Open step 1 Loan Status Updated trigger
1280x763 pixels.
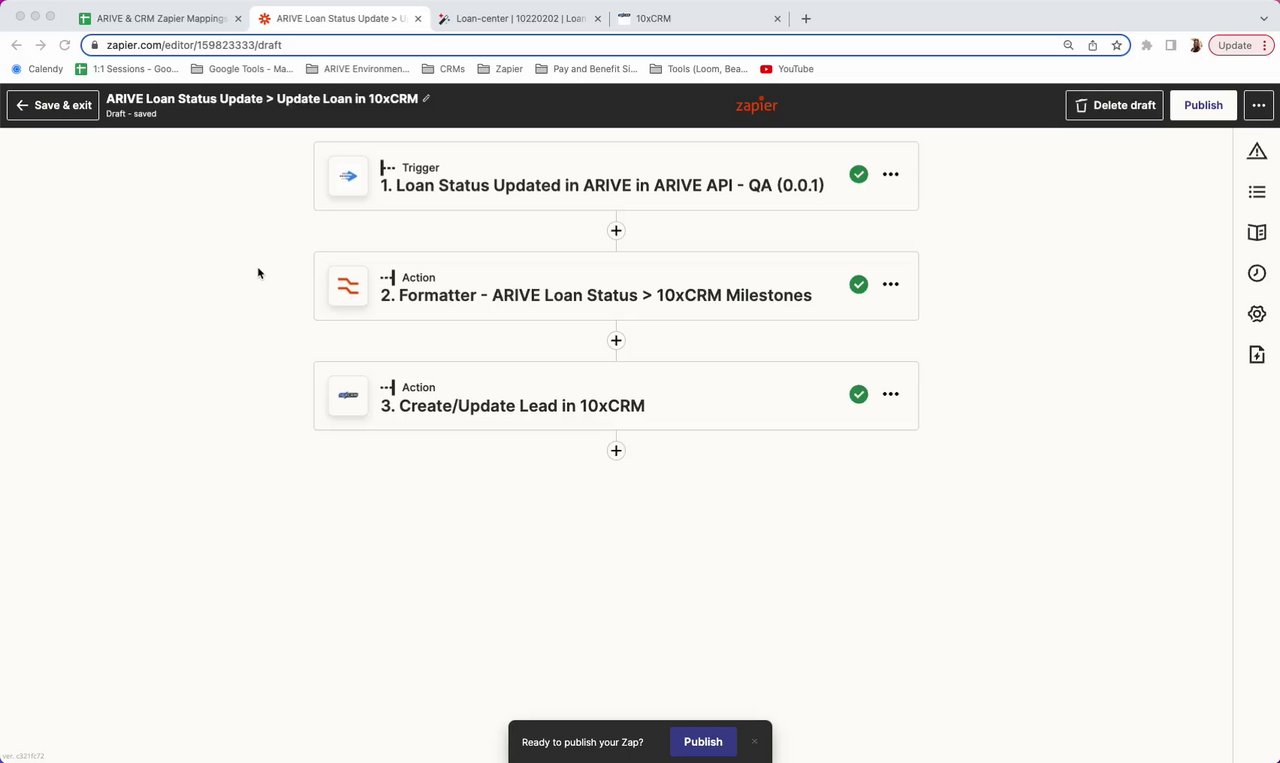tap(616, 176)
